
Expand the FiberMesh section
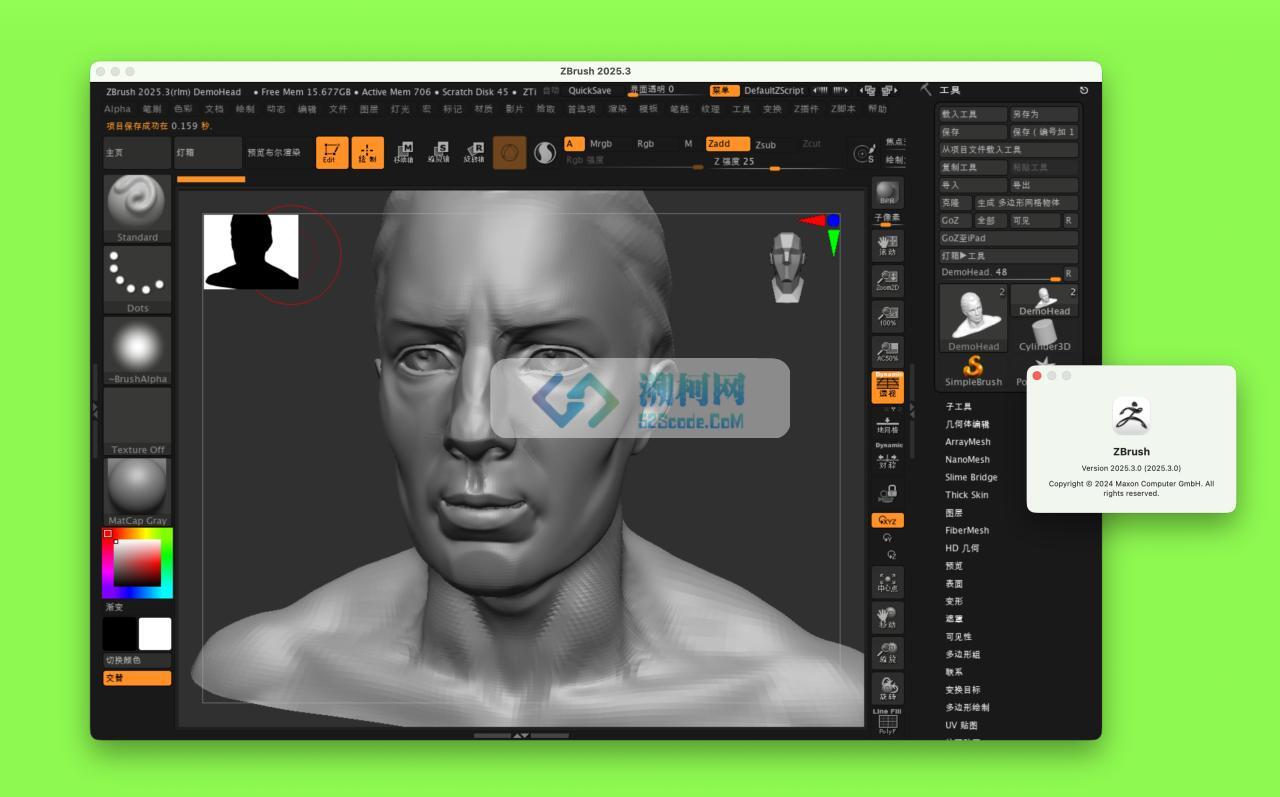tap(967, 530)
